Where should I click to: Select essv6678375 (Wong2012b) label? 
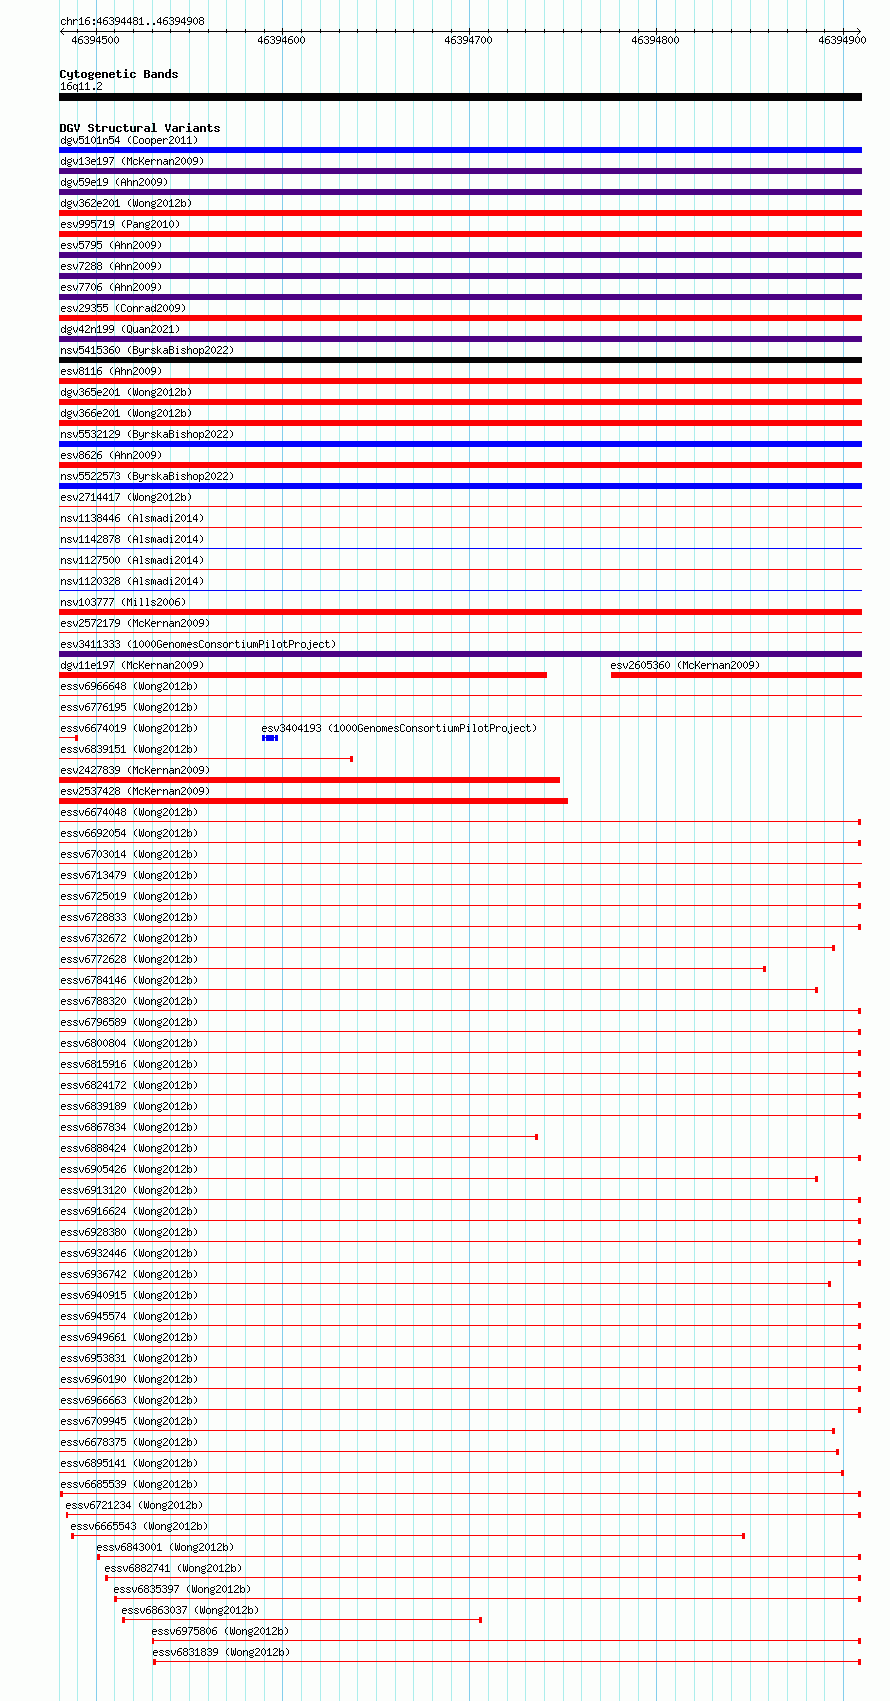click(129, 1442)
